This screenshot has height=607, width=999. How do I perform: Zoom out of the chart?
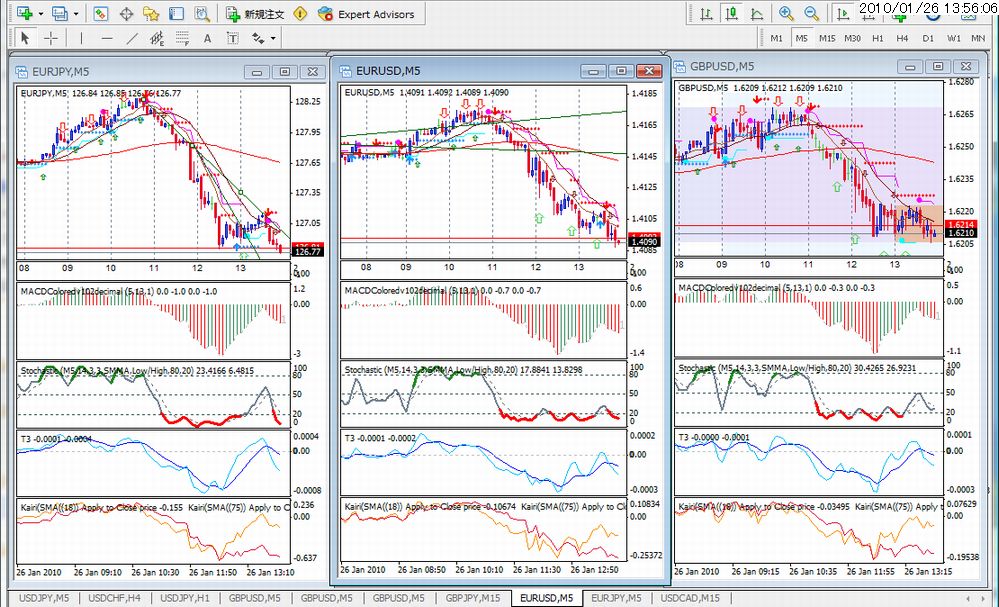pos(811,13)
